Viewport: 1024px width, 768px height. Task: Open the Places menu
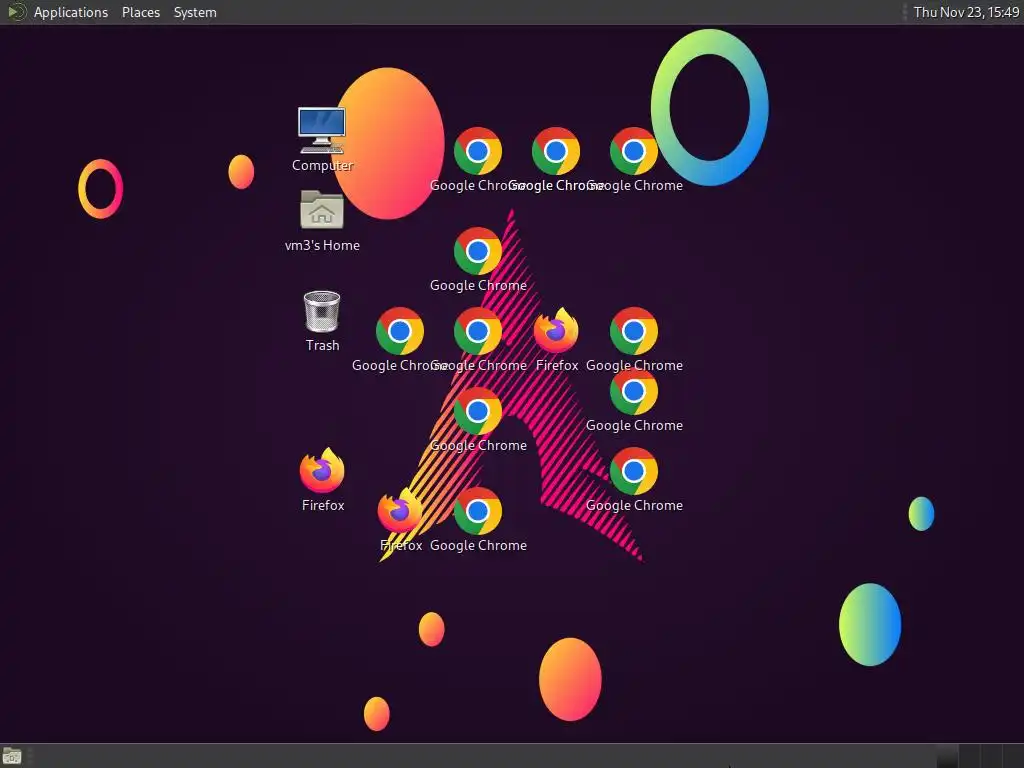click(141, 12)
